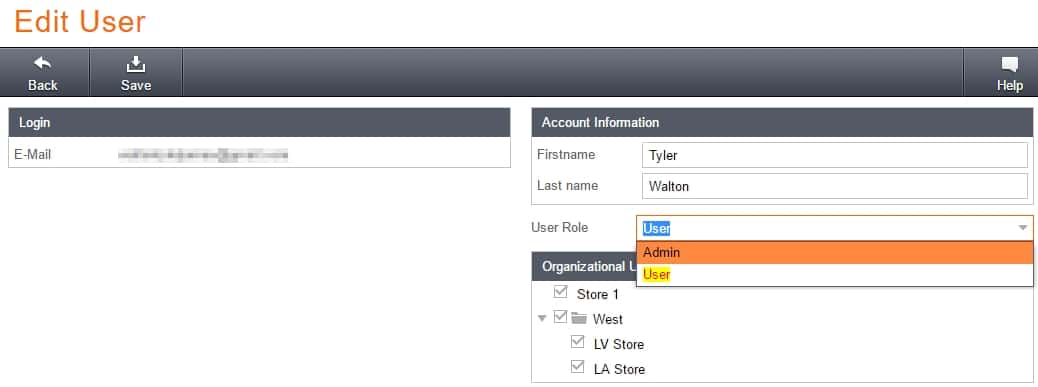Click the User Role dropdown arrow
Viewport: 1038px width, 387px height.
[x=1023, y=228]
